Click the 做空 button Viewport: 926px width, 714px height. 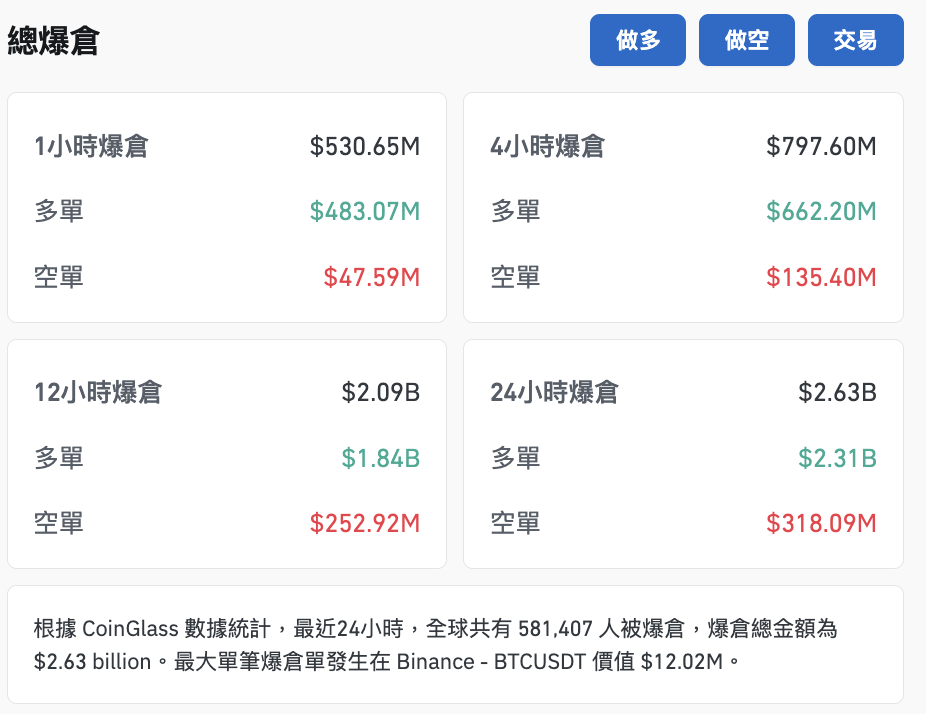(x=746, y=40)
